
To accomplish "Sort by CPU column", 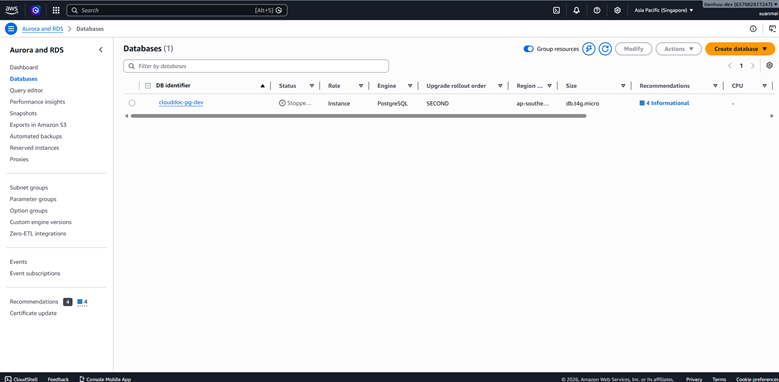I will click(x=765, y=86).
